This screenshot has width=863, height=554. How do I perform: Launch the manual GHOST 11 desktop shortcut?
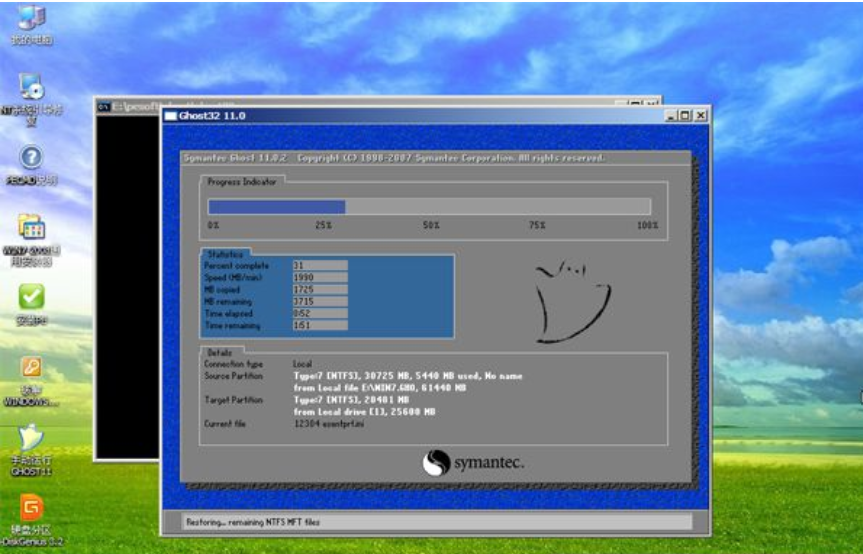[32, 439]
